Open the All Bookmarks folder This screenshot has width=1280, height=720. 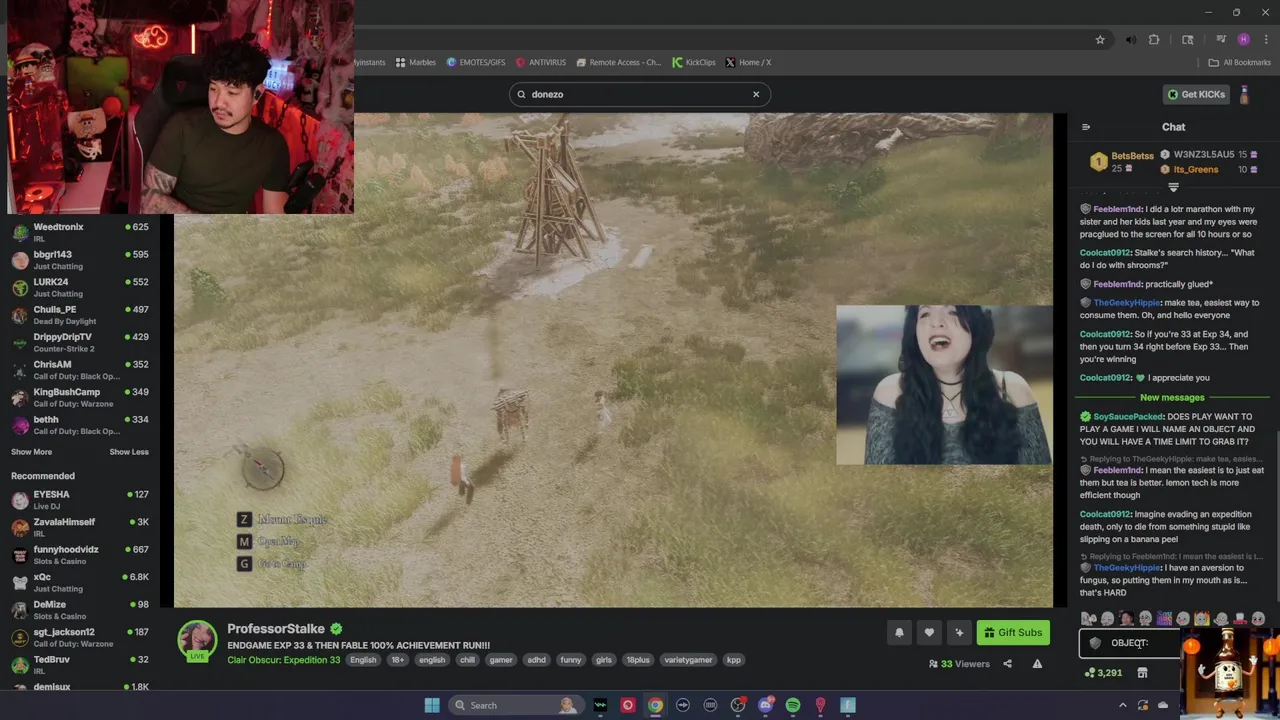coord(1239,62)
